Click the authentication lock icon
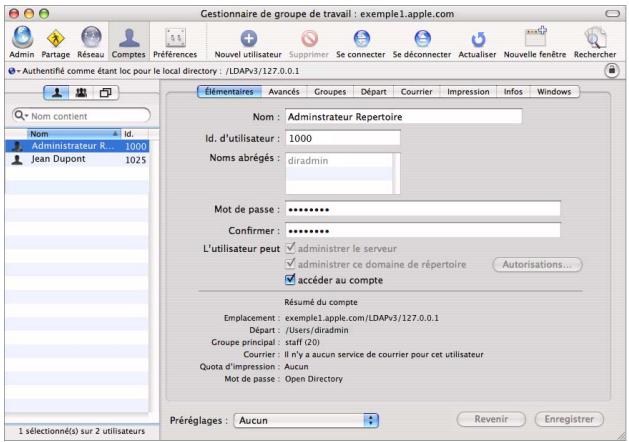Screen dimensions: 629x442 [x=611, y=70]
